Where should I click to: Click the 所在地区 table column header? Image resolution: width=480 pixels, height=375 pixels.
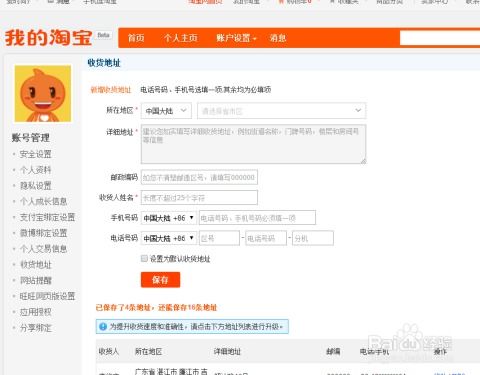click(x=148, y=351)
